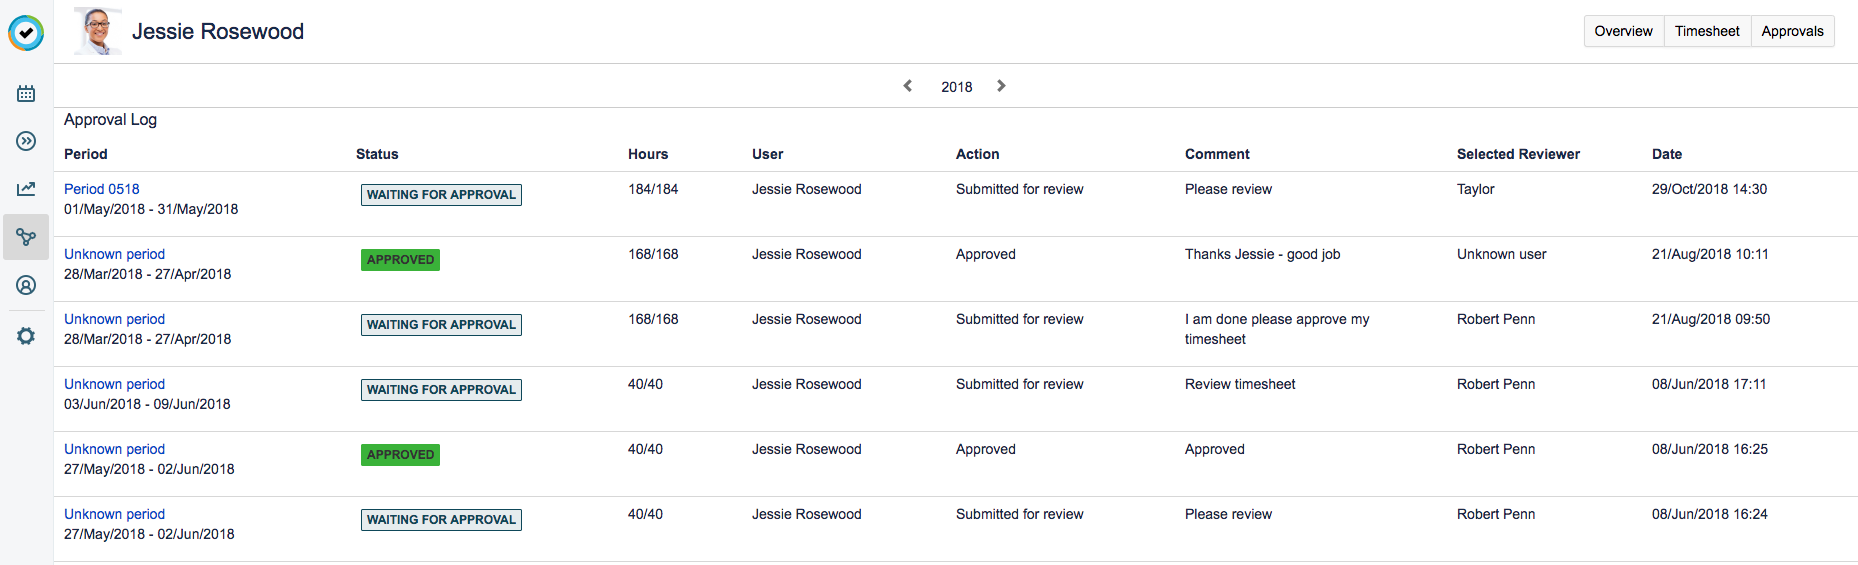This screenshot has width=1858, height=565.
Task: Open the calendar icon in sidebar
Action: [26, 93]
